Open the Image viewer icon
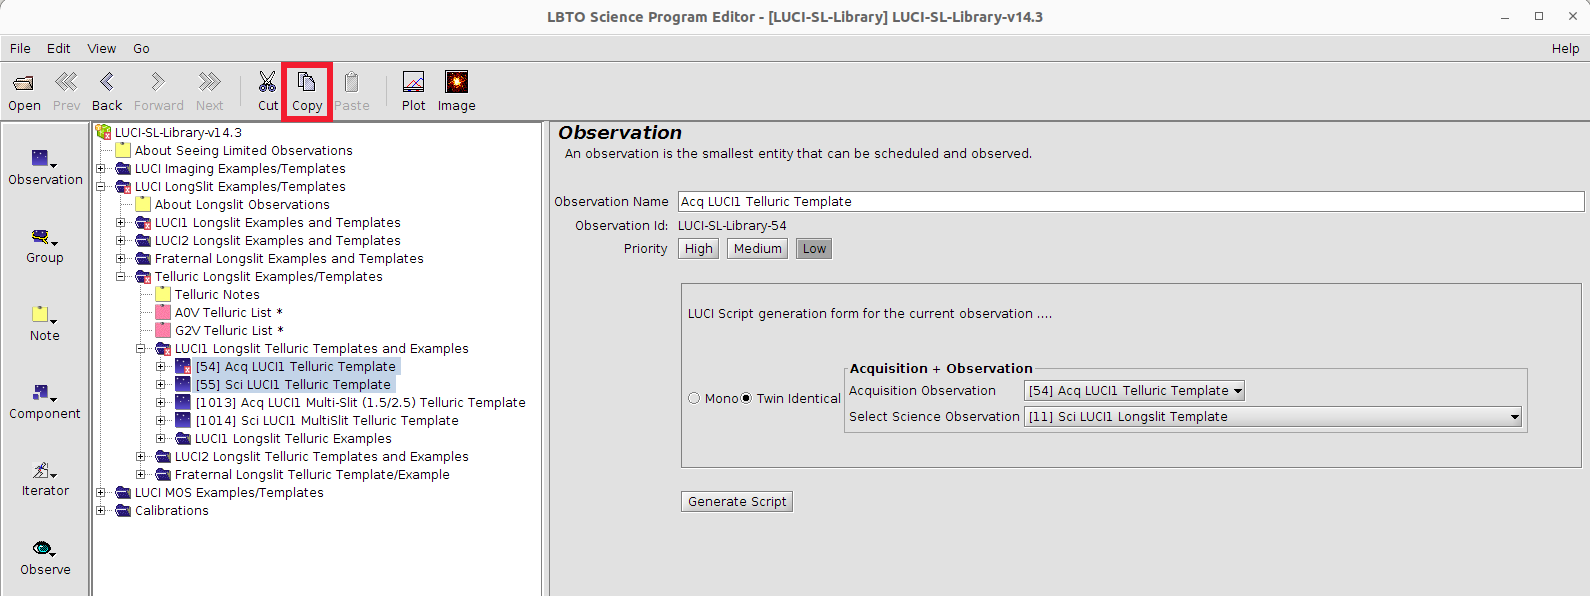The height and width of the screenshot is (596, 1590). click(456, 83)
